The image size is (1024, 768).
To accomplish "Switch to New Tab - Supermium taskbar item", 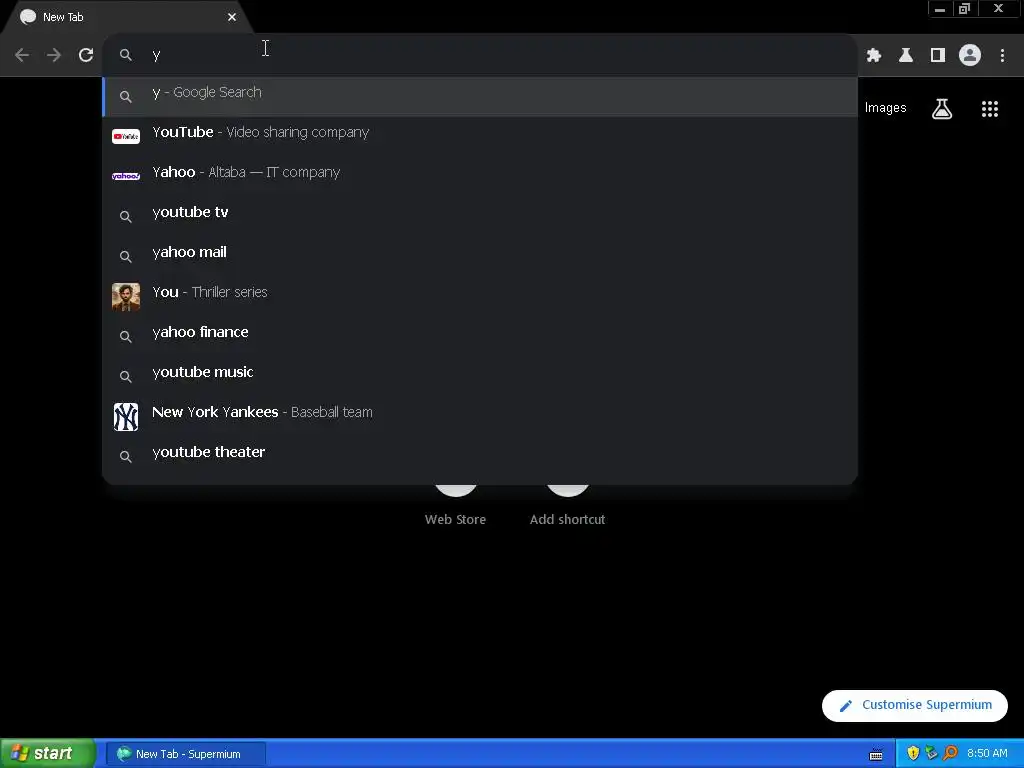I will click(x=186, y=754).
